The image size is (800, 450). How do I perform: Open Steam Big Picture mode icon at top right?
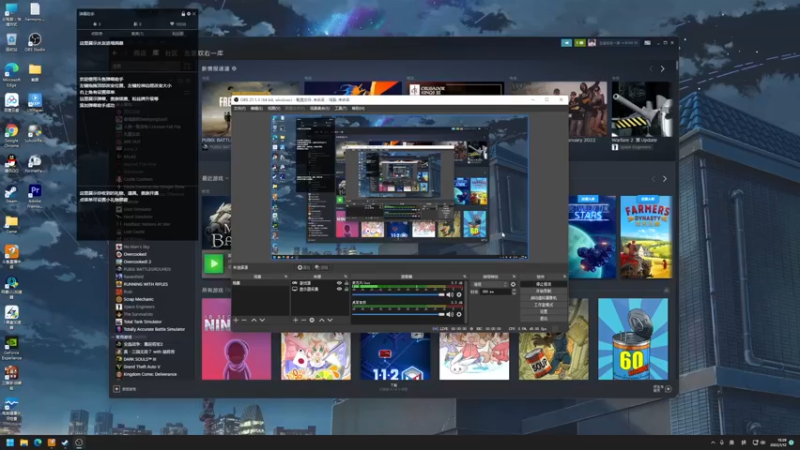[x=647, y=43]
